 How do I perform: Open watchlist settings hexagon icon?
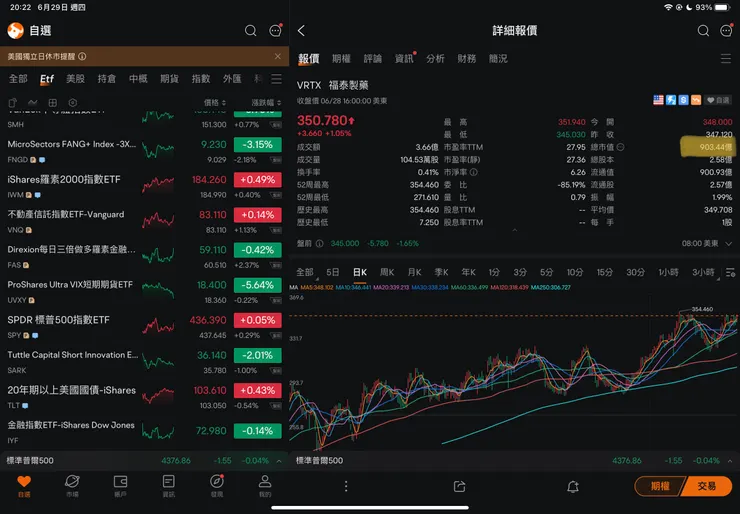73,102
